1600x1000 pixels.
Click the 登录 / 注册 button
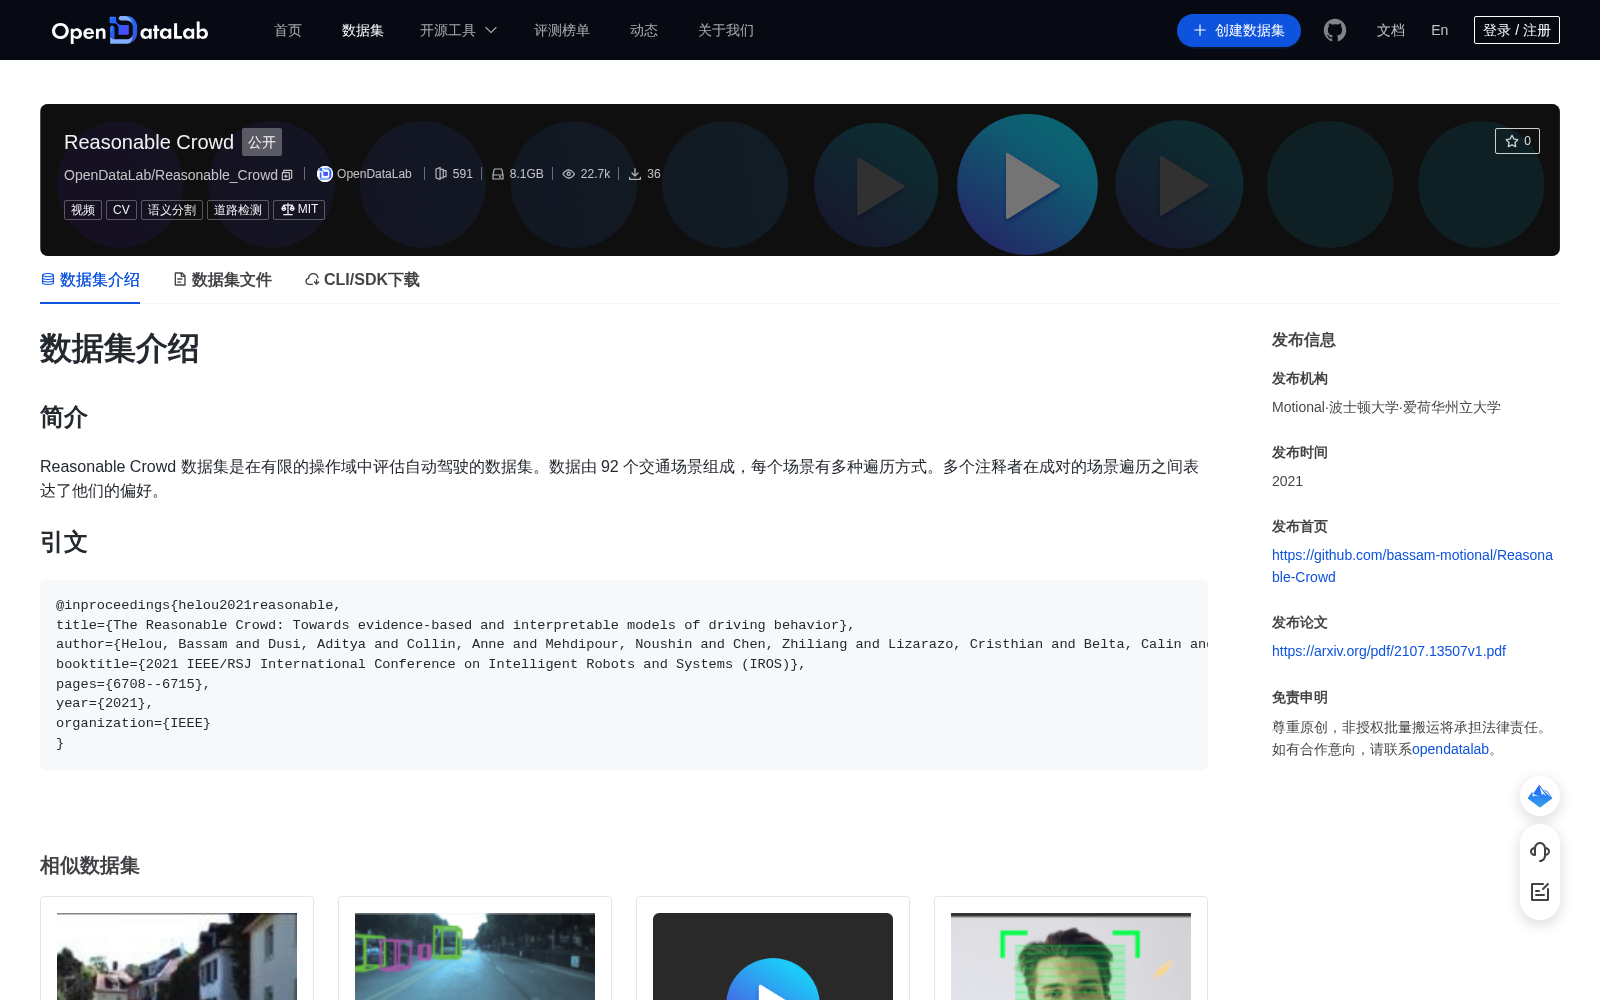(x=1517, y=30)
